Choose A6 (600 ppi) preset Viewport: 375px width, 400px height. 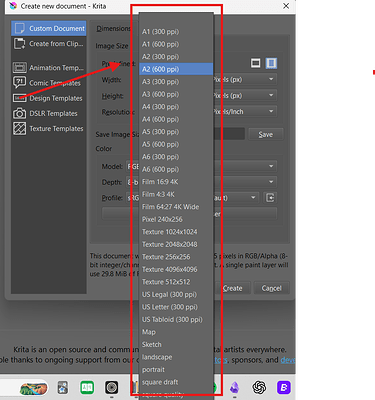176,169
